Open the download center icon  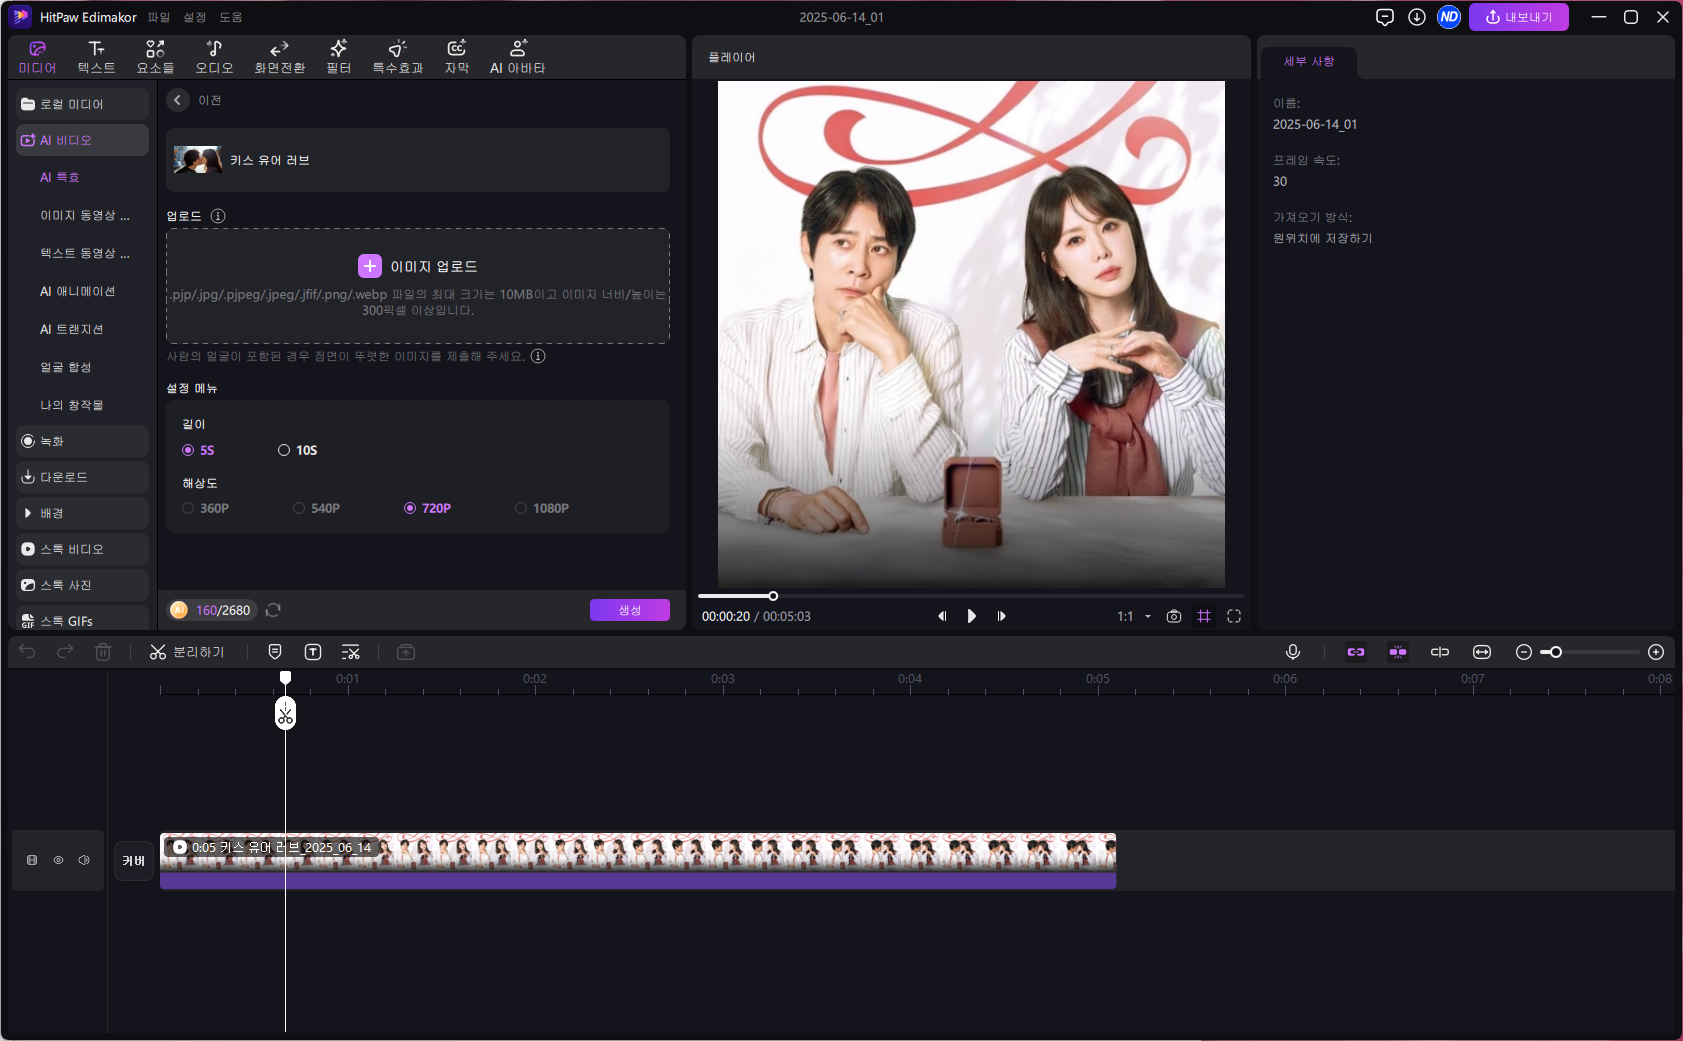(1417, 17)
